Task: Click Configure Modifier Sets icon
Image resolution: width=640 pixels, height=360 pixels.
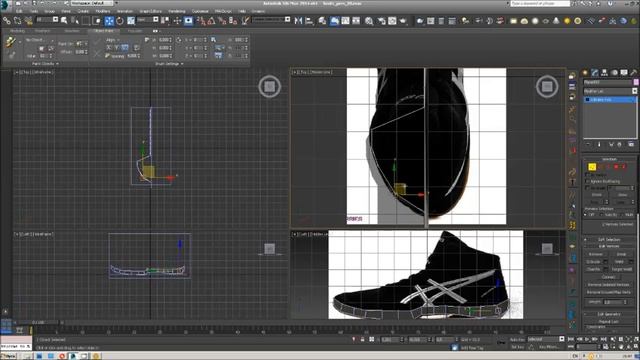Action: point(631,144)
